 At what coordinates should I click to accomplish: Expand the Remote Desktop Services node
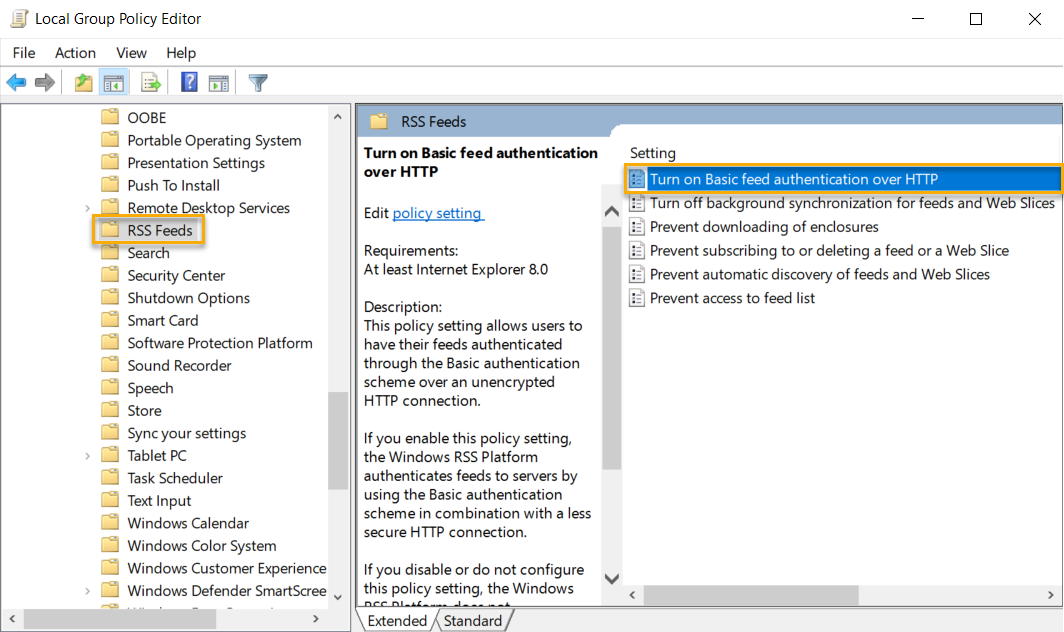pos(88,207)
